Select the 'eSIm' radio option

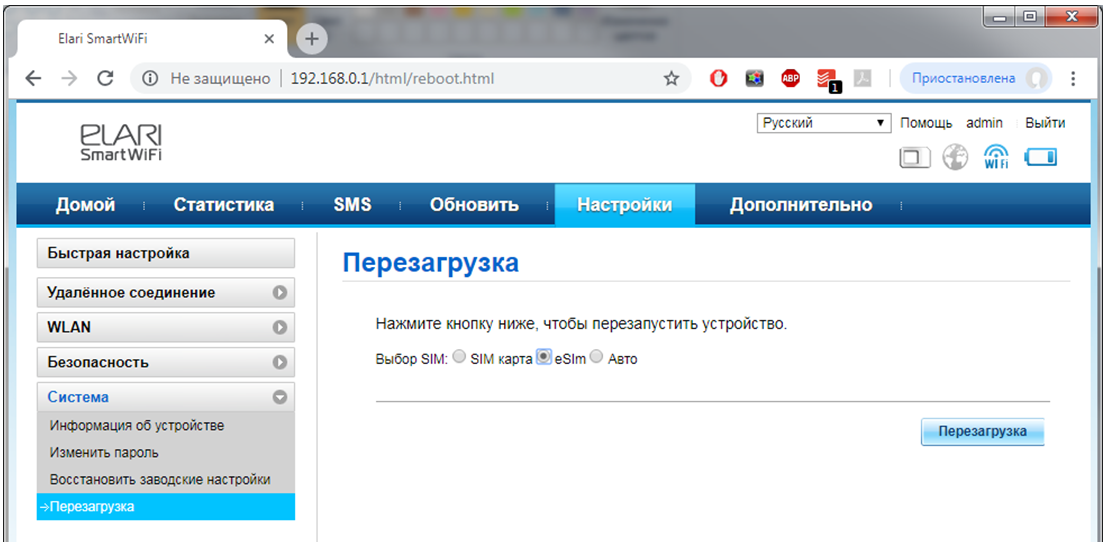pyautogui.click(x=543, y=358)
